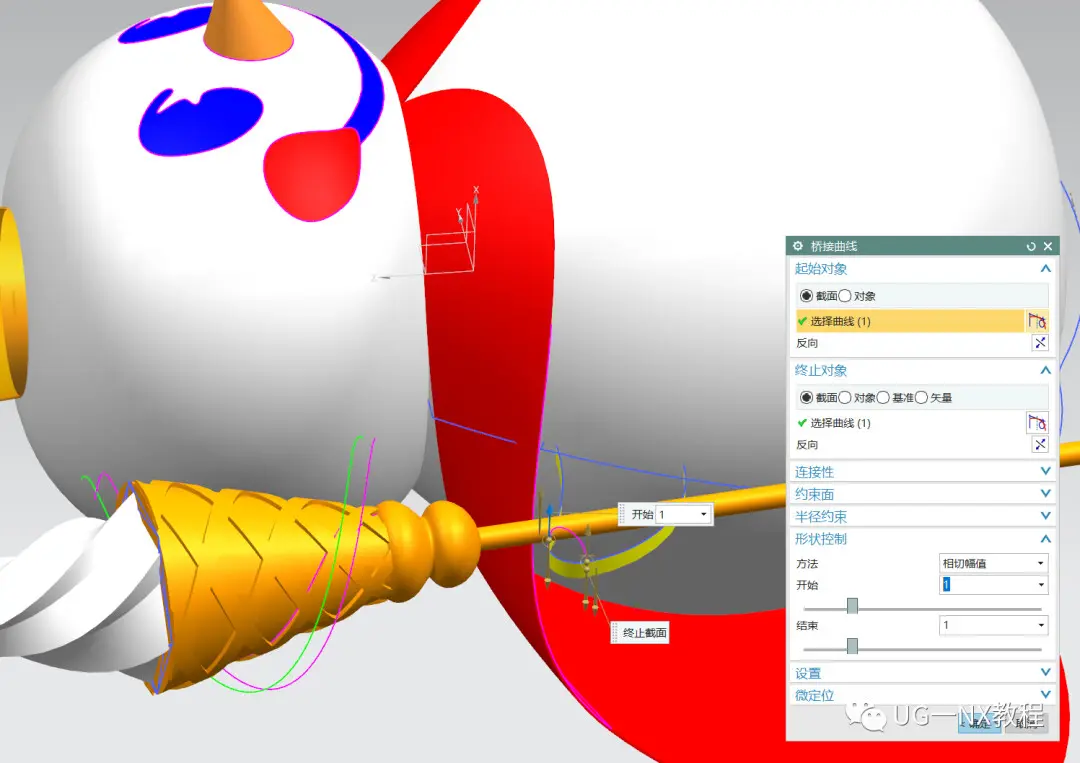The image size is (1080, 763).
Task: Select the 矢量 radio button
Action: point(922,397)
